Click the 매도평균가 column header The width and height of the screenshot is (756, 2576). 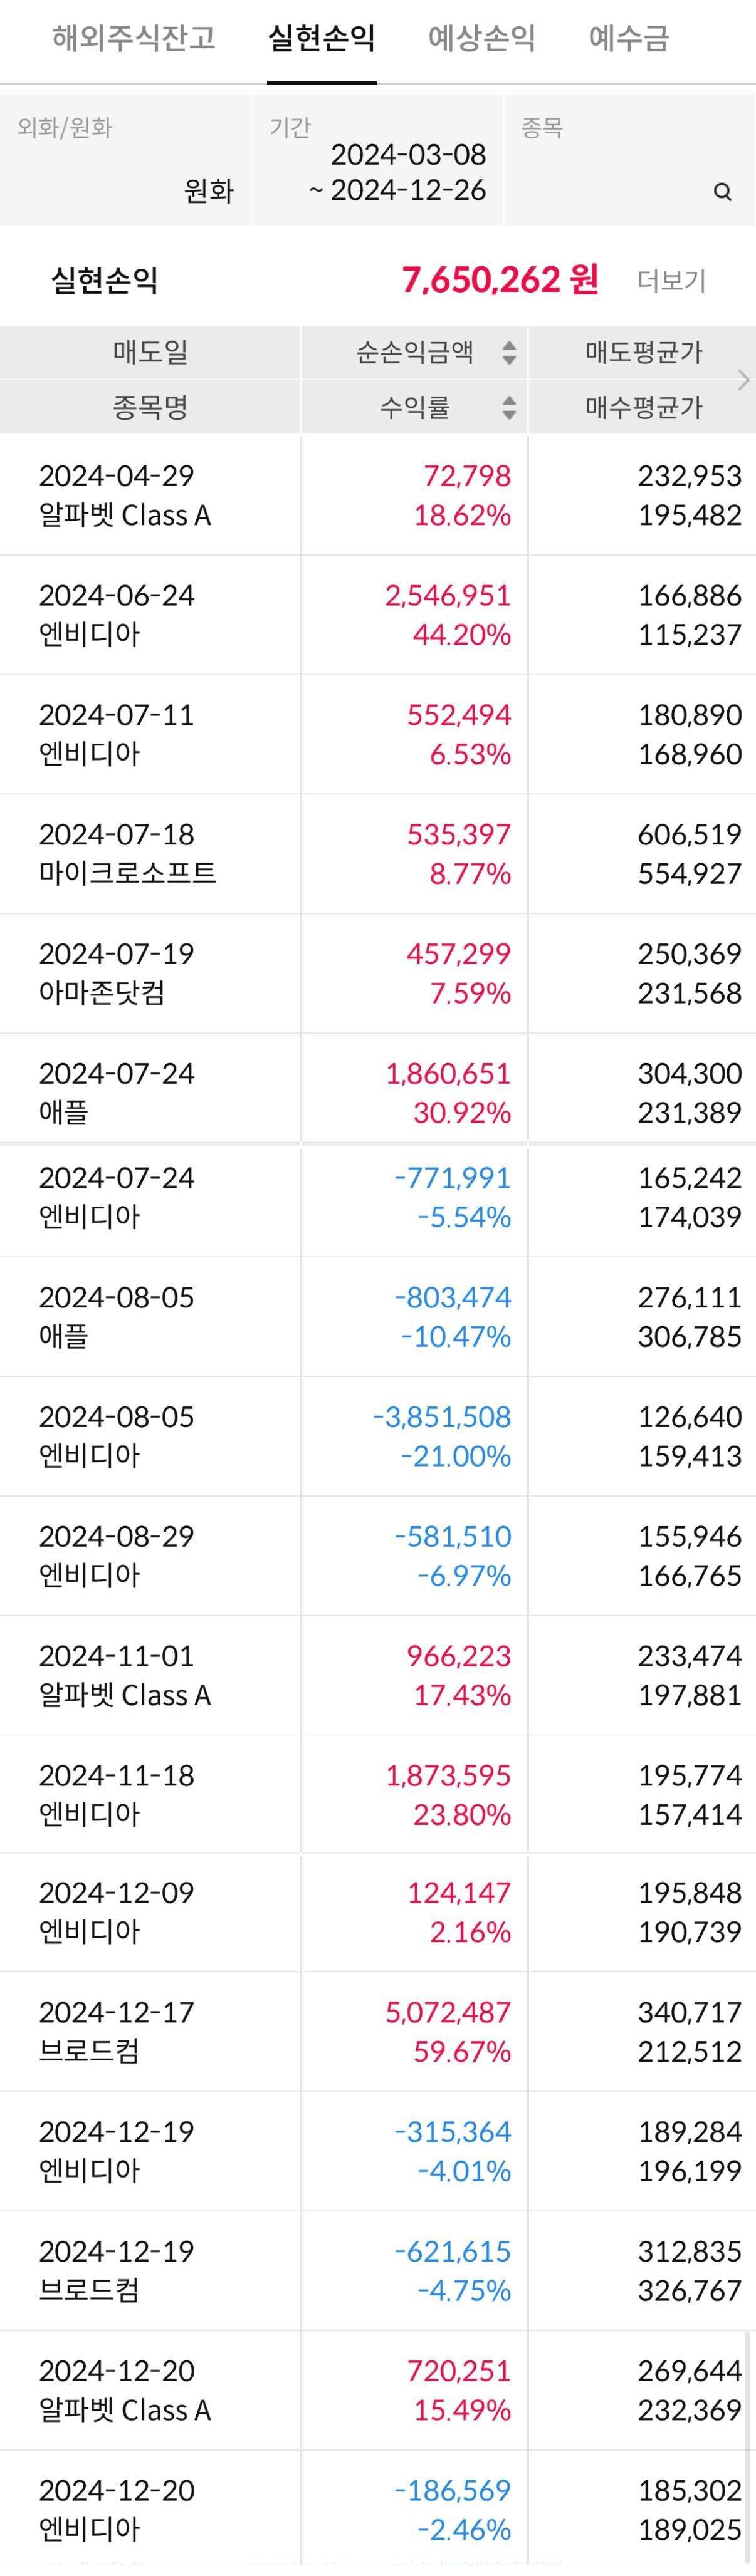[643, 352]
